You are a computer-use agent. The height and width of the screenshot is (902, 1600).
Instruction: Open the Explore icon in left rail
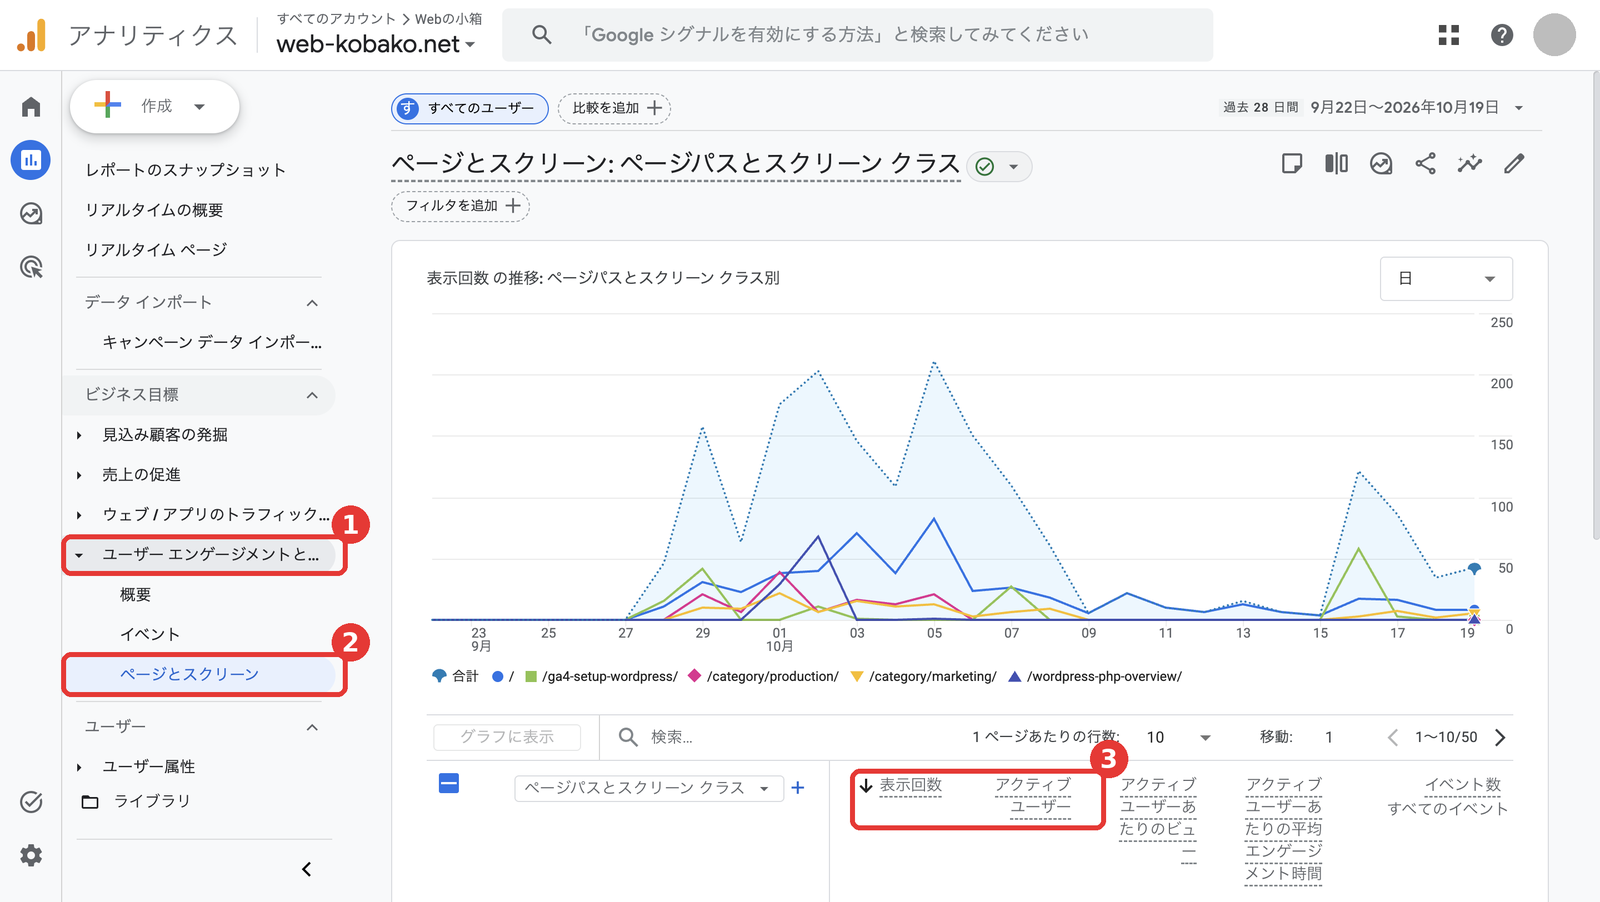coord(31,213)
